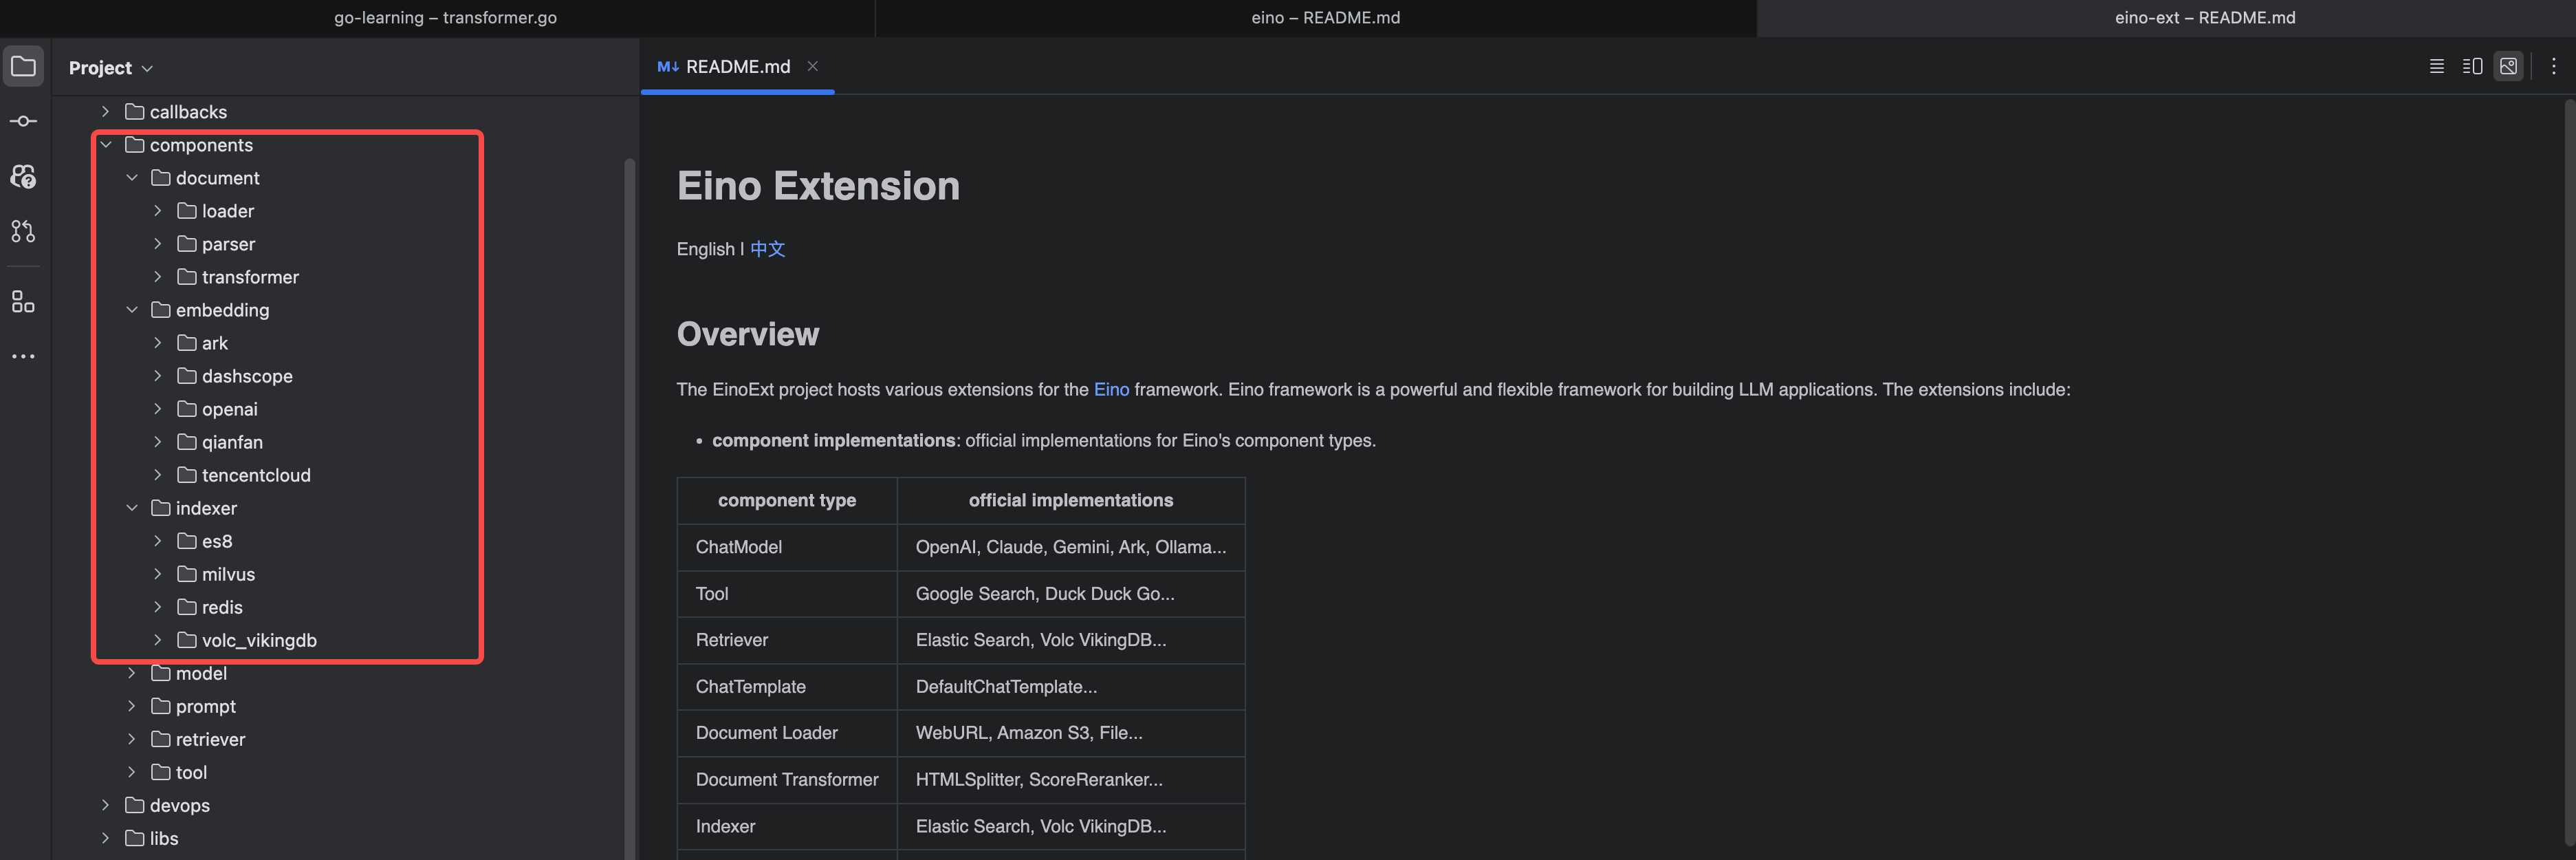Image resolution: width=2576 pixels, height=860 pixels.
Task: Show more tool windows ellipsis
Action: 23,356
